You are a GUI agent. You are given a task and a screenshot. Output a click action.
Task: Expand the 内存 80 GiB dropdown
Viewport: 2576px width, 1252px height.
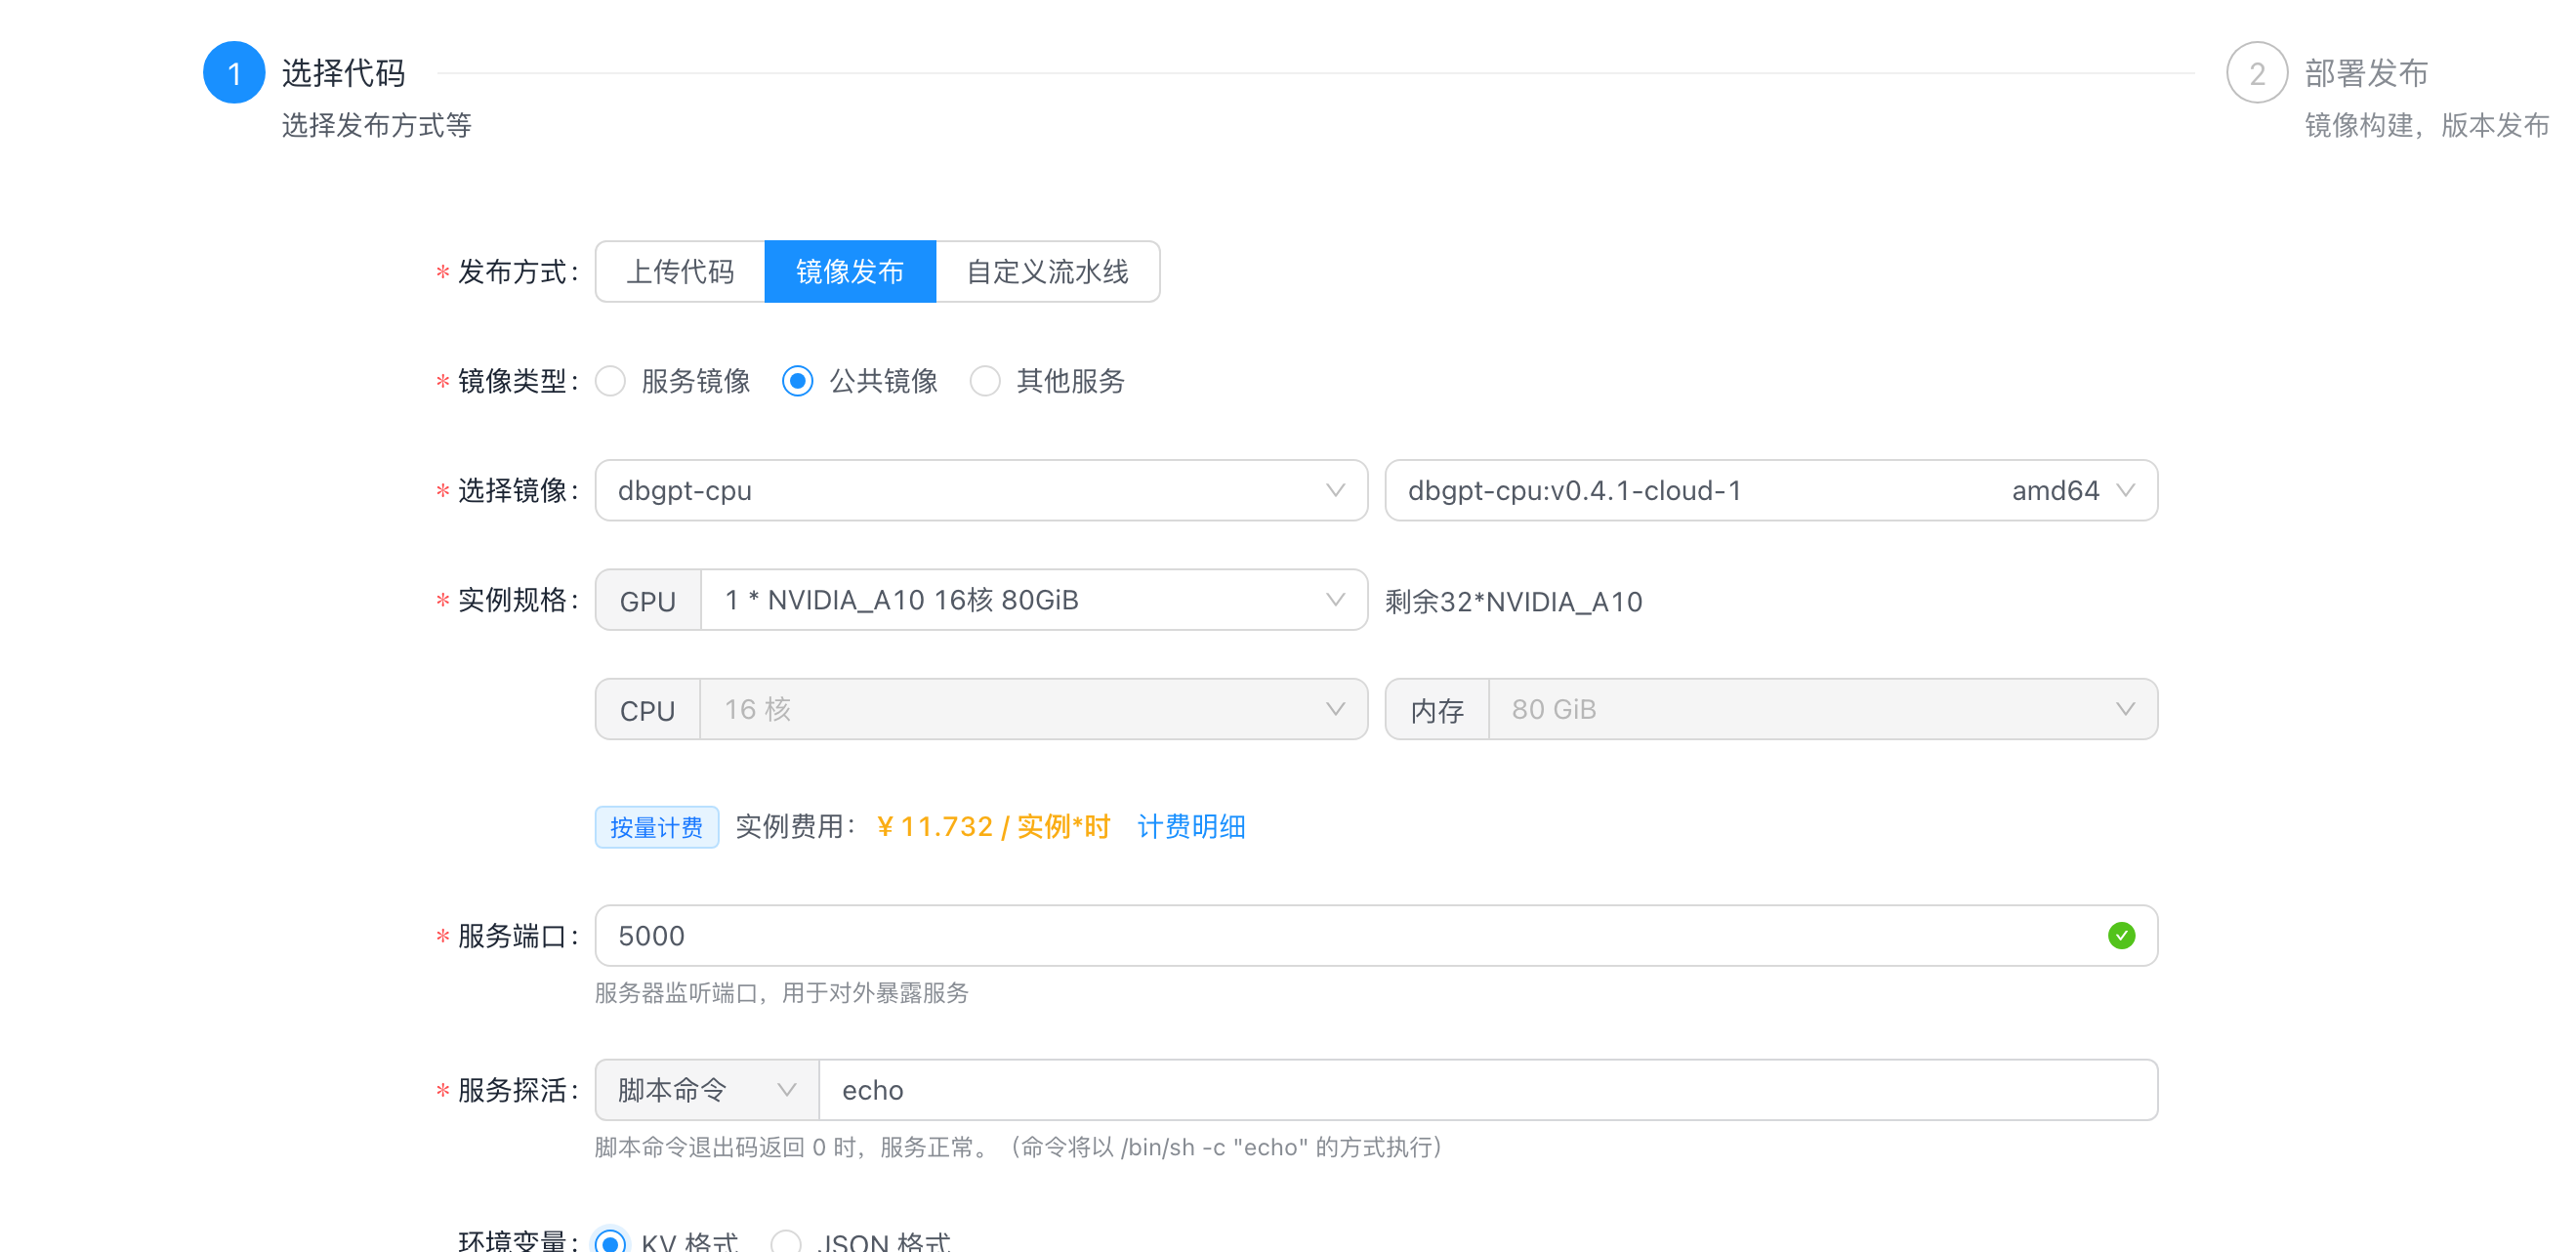[x=1820, y=709]
